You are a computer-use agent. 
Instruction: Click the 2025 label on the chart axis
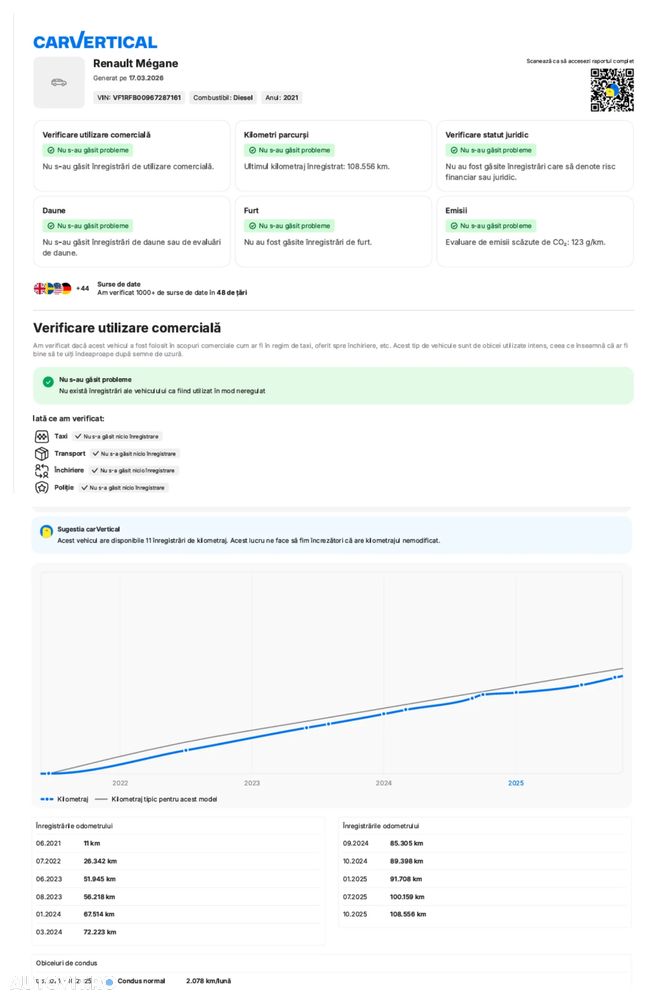(515, 783)
